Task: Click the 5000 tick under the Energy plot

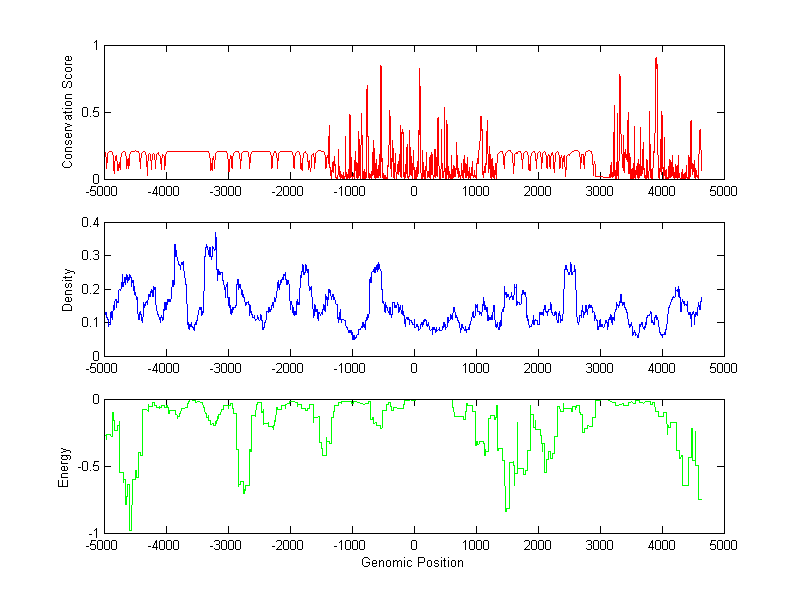Action: pos(723,545)
